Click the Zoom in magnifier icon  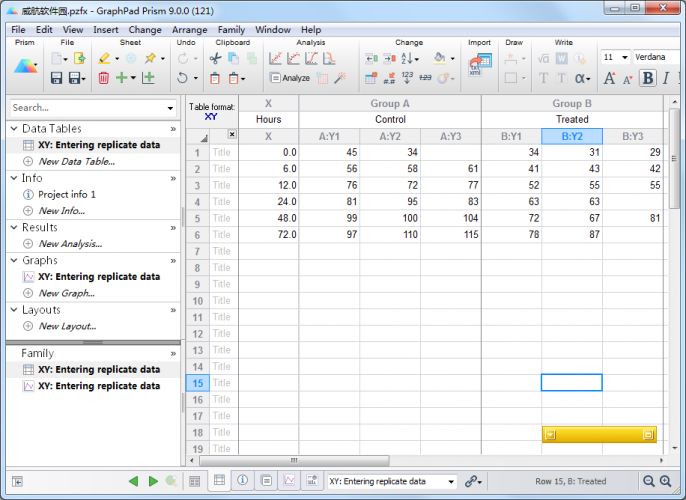[x=665, y=481]
